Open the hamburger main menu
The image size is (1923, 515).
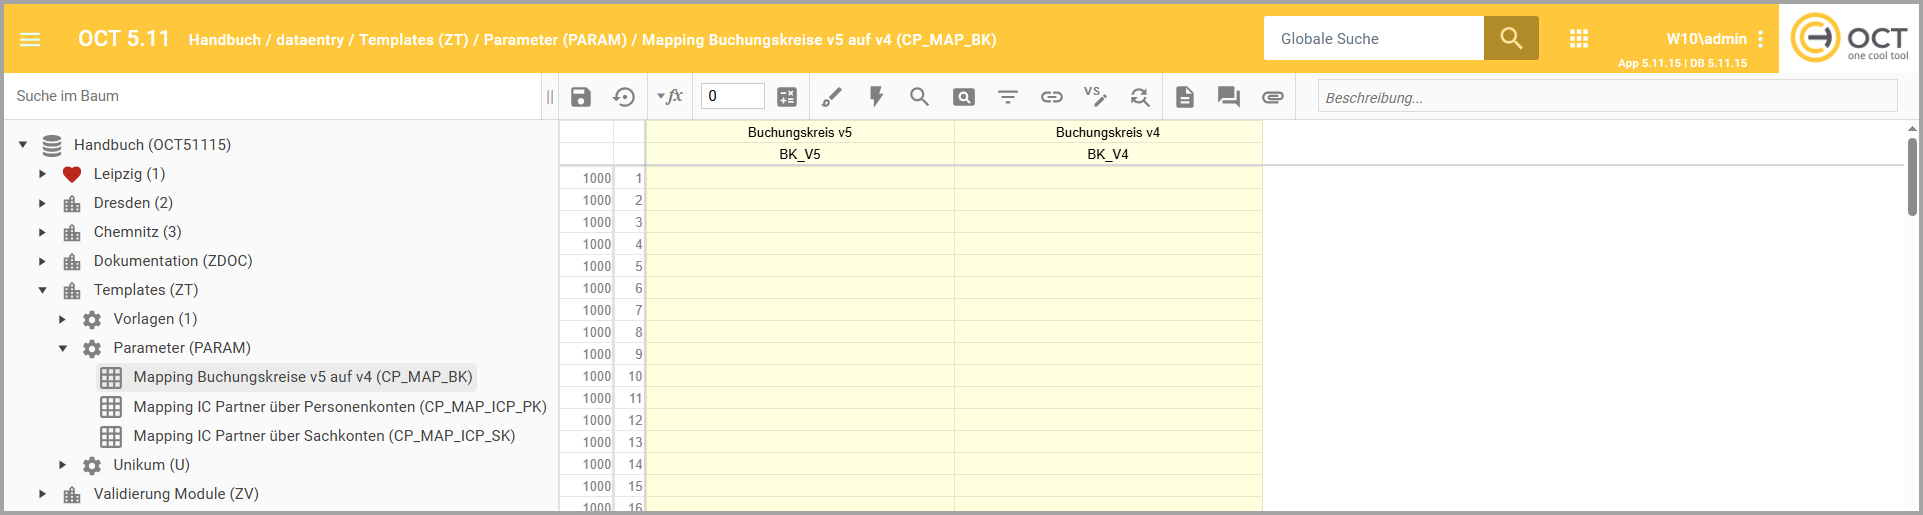click(30, 39)
